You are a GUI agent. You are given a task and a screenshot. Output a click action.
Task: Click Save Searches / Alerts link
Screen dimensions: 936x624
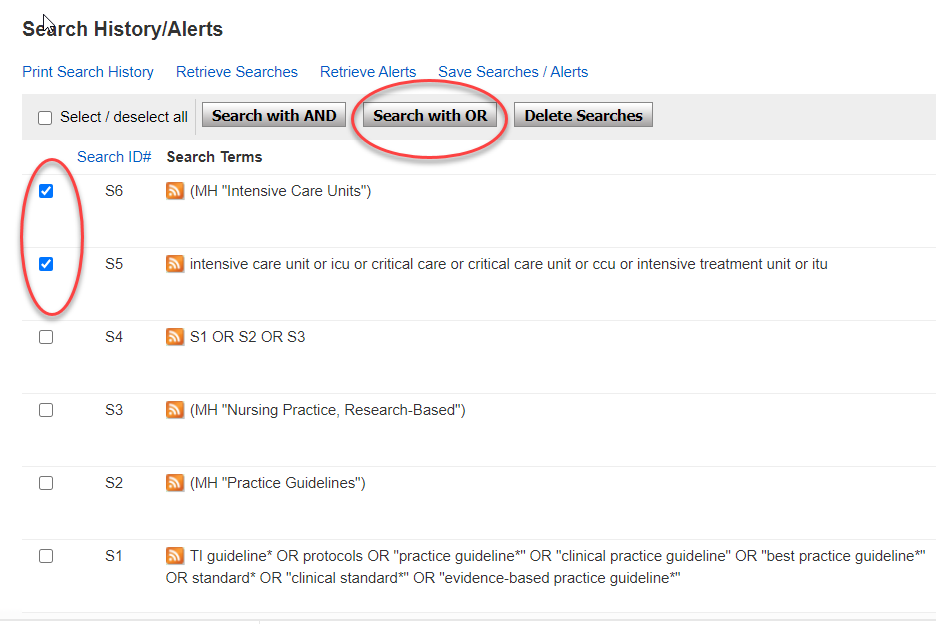(513, 72)
